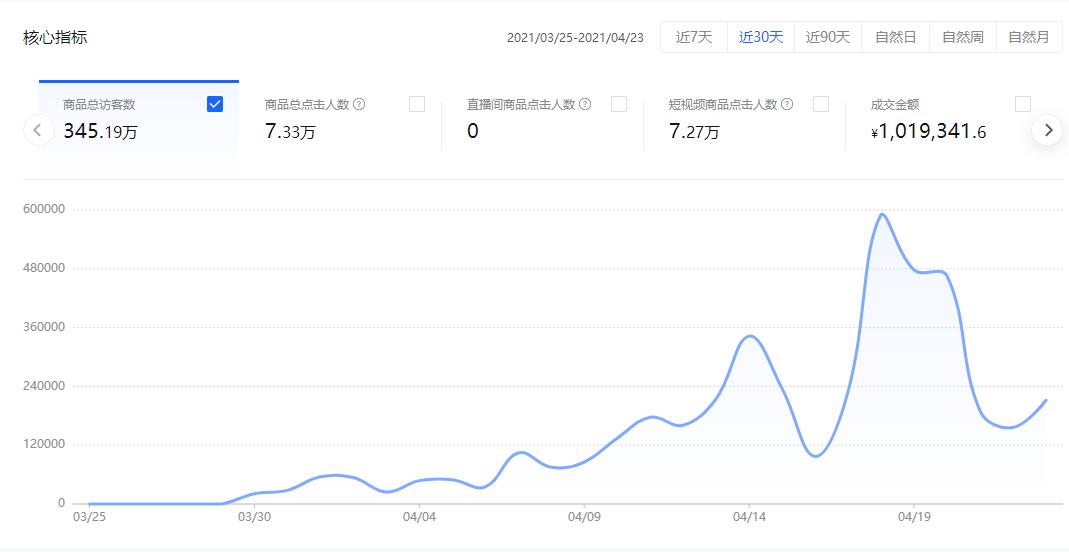This screenshot has width=1069, height=552.
Task: Open help icon beside 短视频商品点击人数
Action: tap(787, 104)
